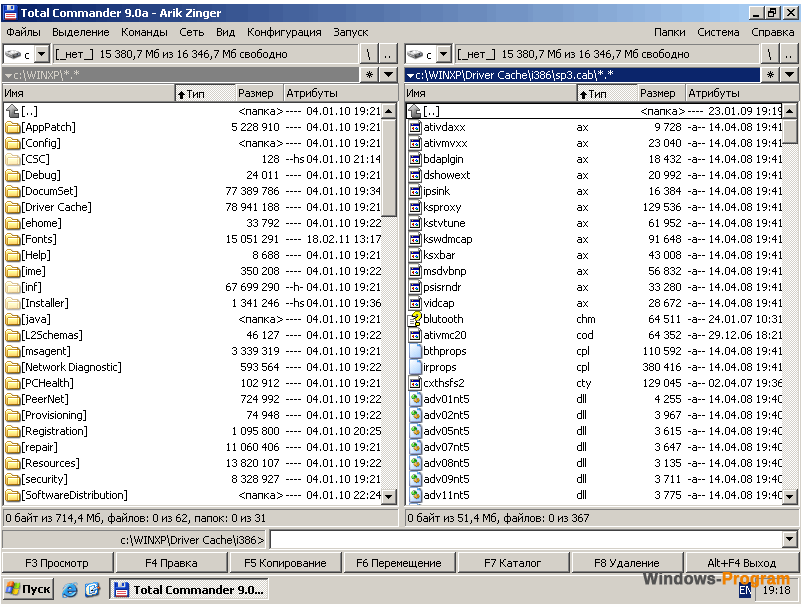Select the Fonts folder icon
Image resolution: width=802 pixels, height=607 pixels.
(x=13, y=239)
